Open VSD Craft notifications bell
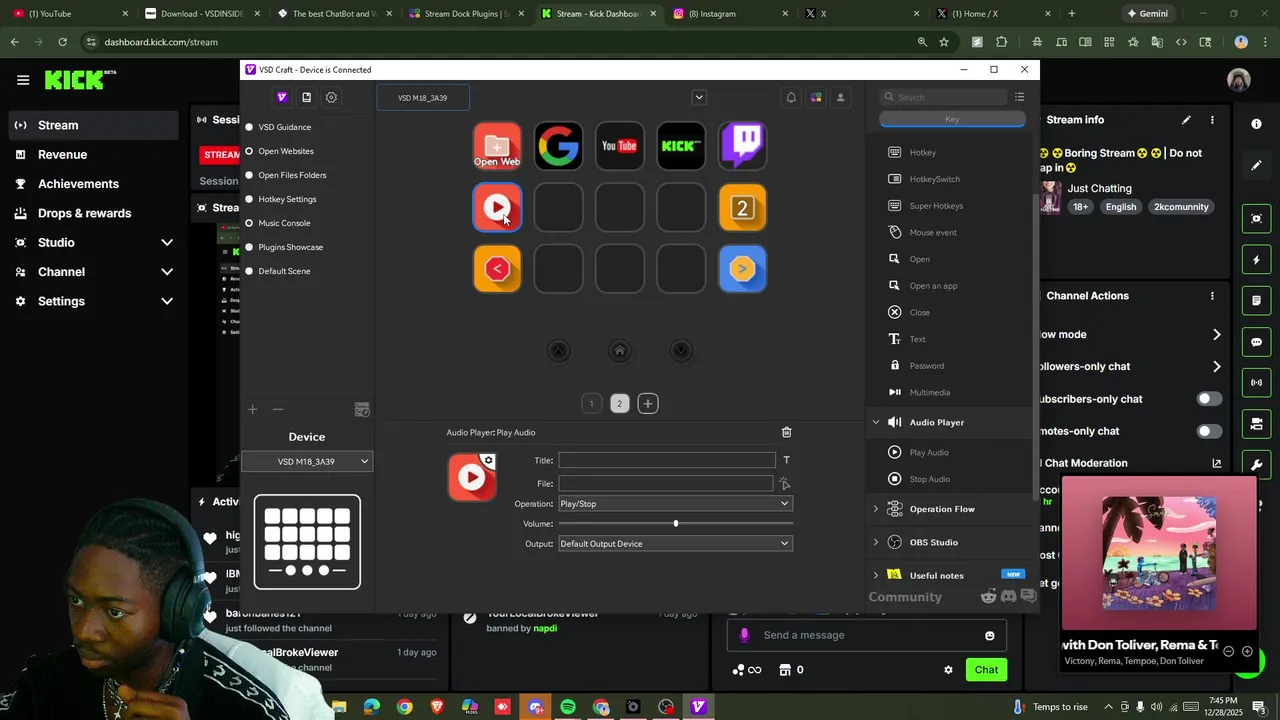 (x=791, y=97)
